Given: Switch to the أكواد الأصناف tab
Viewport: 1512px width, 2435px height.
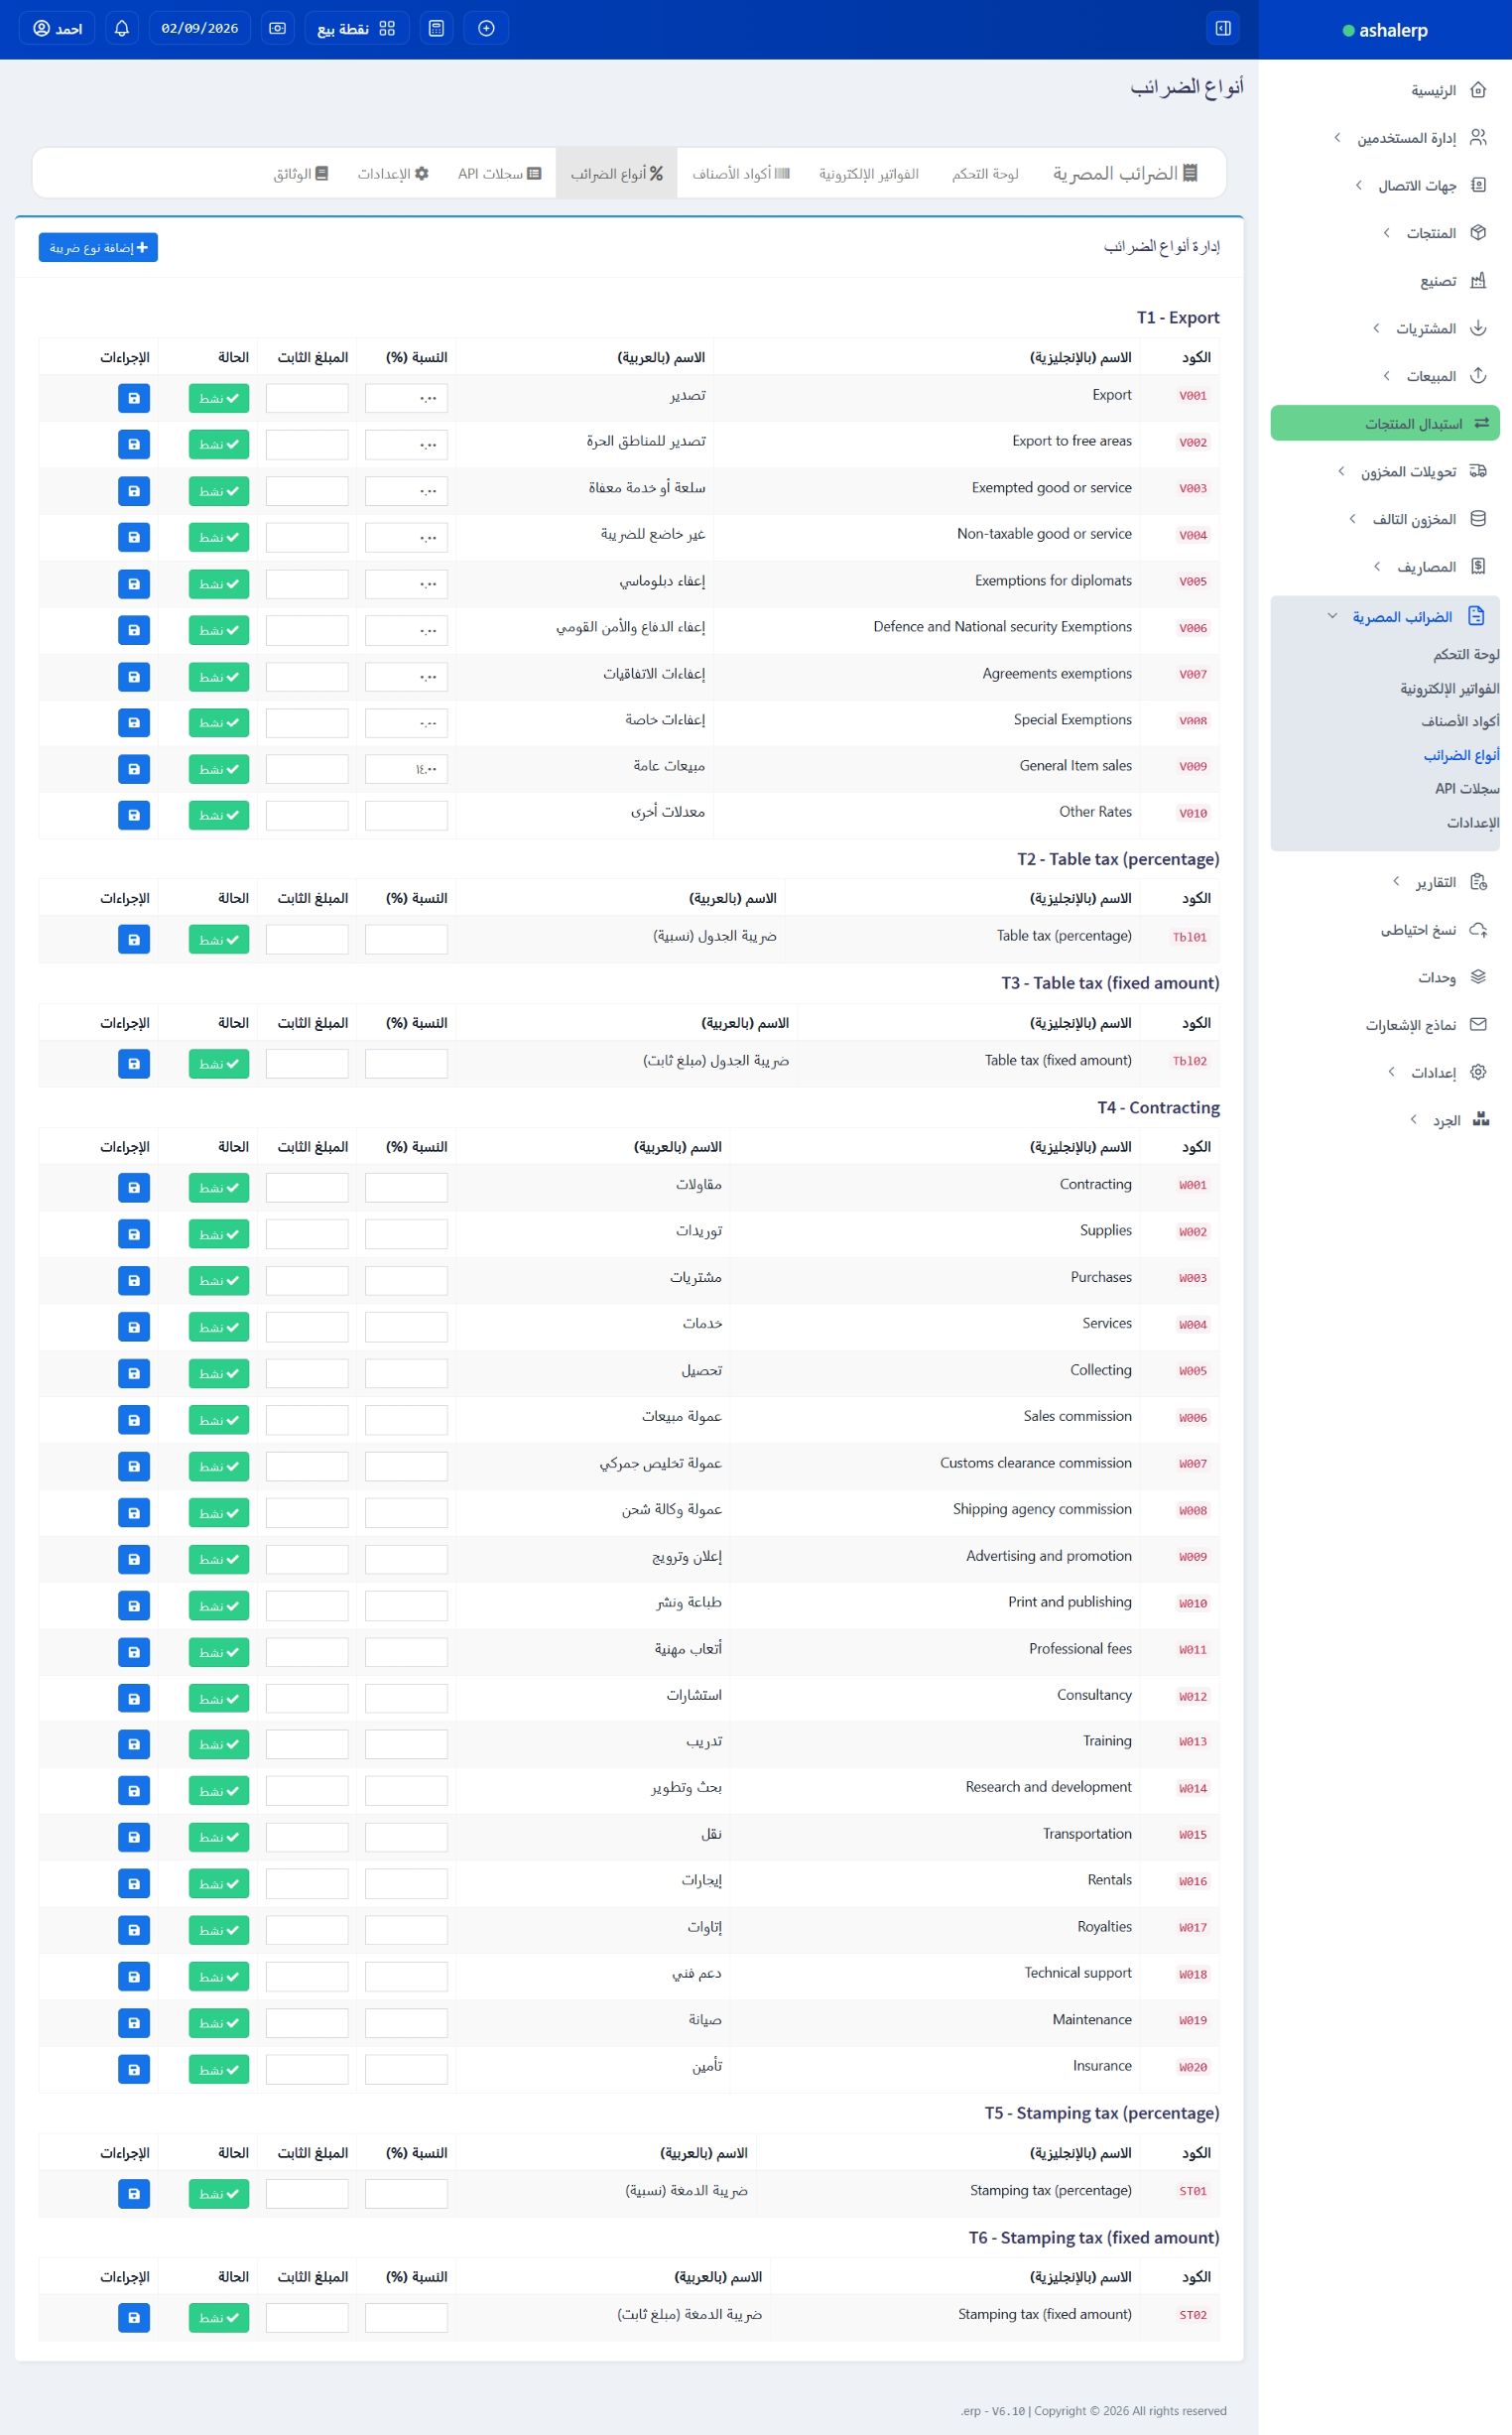Looking at the screenshot, I should [741, 174].
